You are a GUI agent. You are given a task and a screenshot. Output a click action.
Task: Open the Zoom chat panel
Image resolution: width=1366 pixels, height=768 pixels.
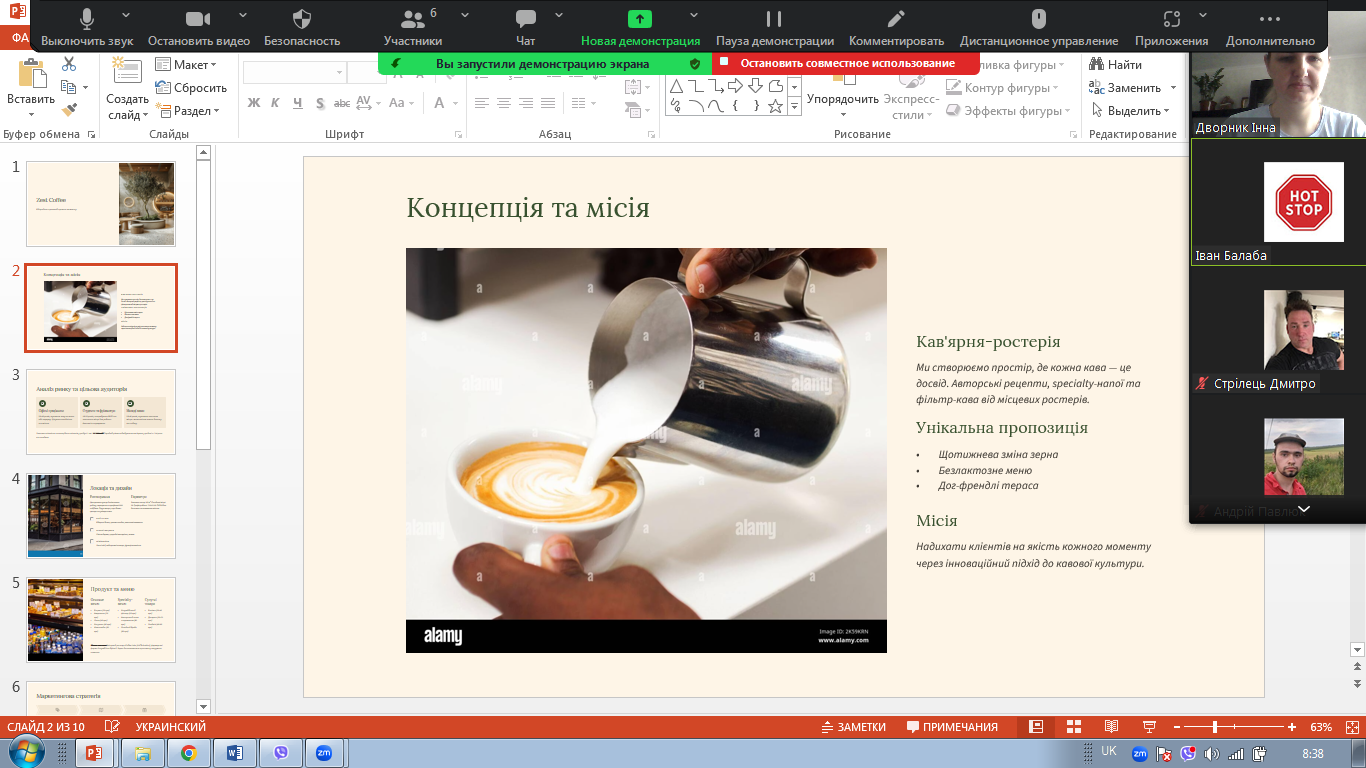coord(525,20)
